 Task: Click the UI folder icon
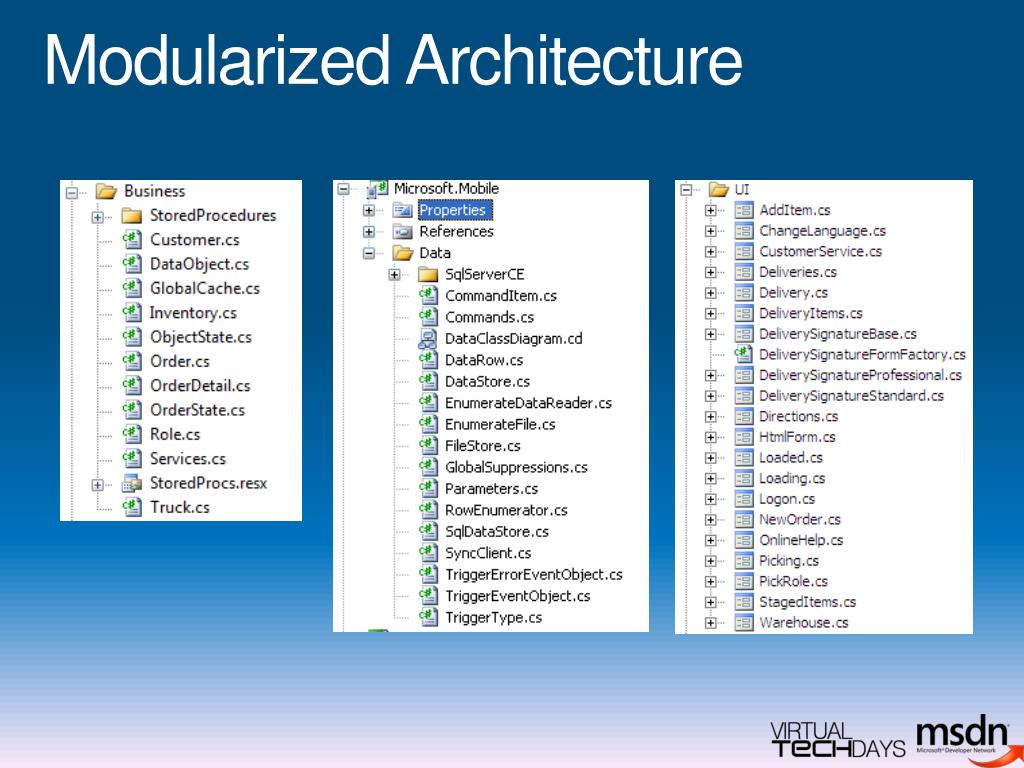pyautogui.click(x=719, y=189)
